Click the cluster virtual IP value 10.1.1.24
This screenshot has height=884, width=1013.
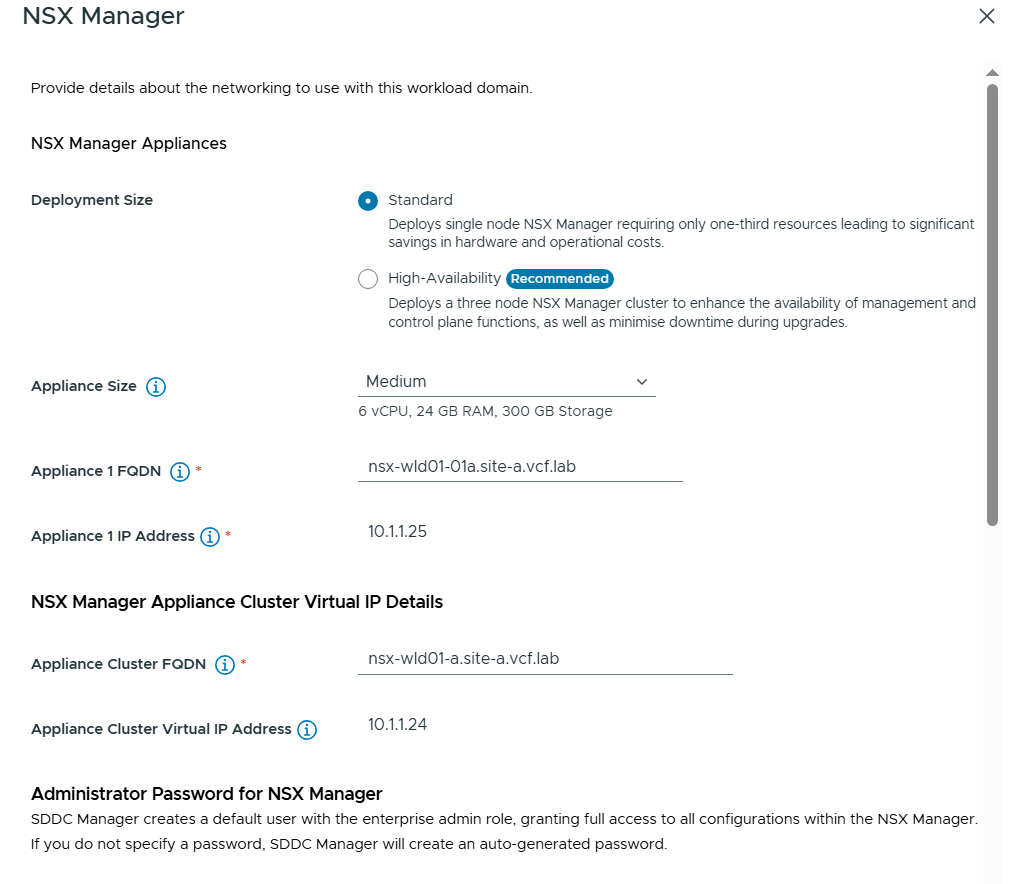397,725
